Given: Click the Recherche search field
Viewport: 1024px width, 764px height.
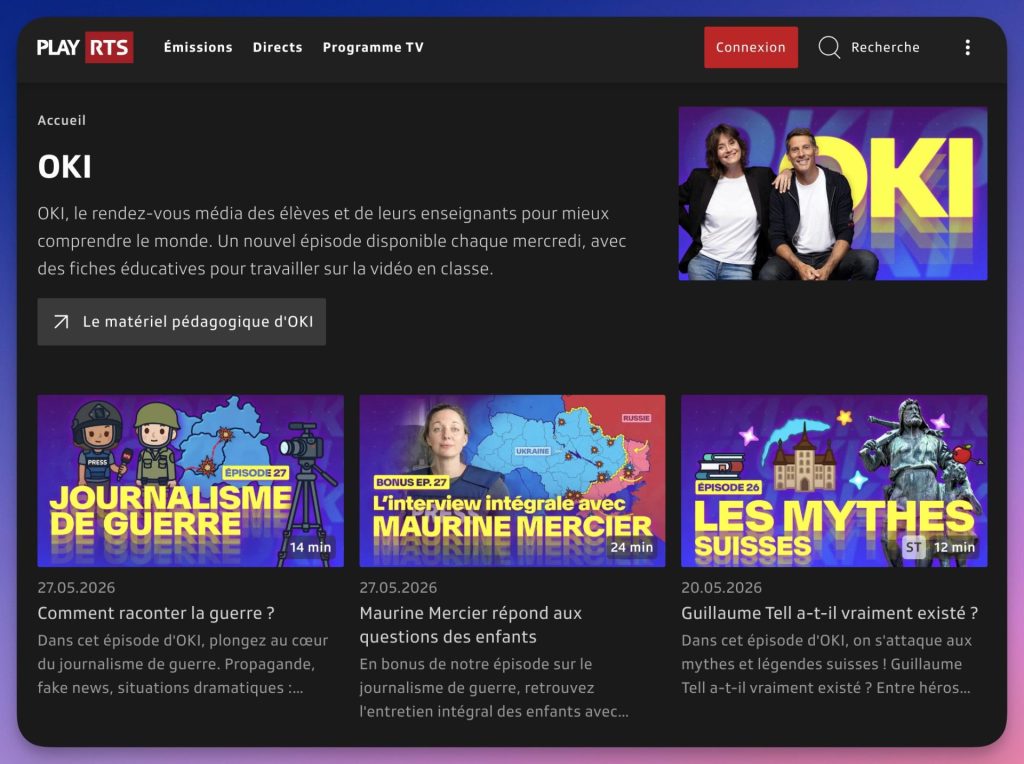Looking at the screenshot, I should (x=869, y=47).
